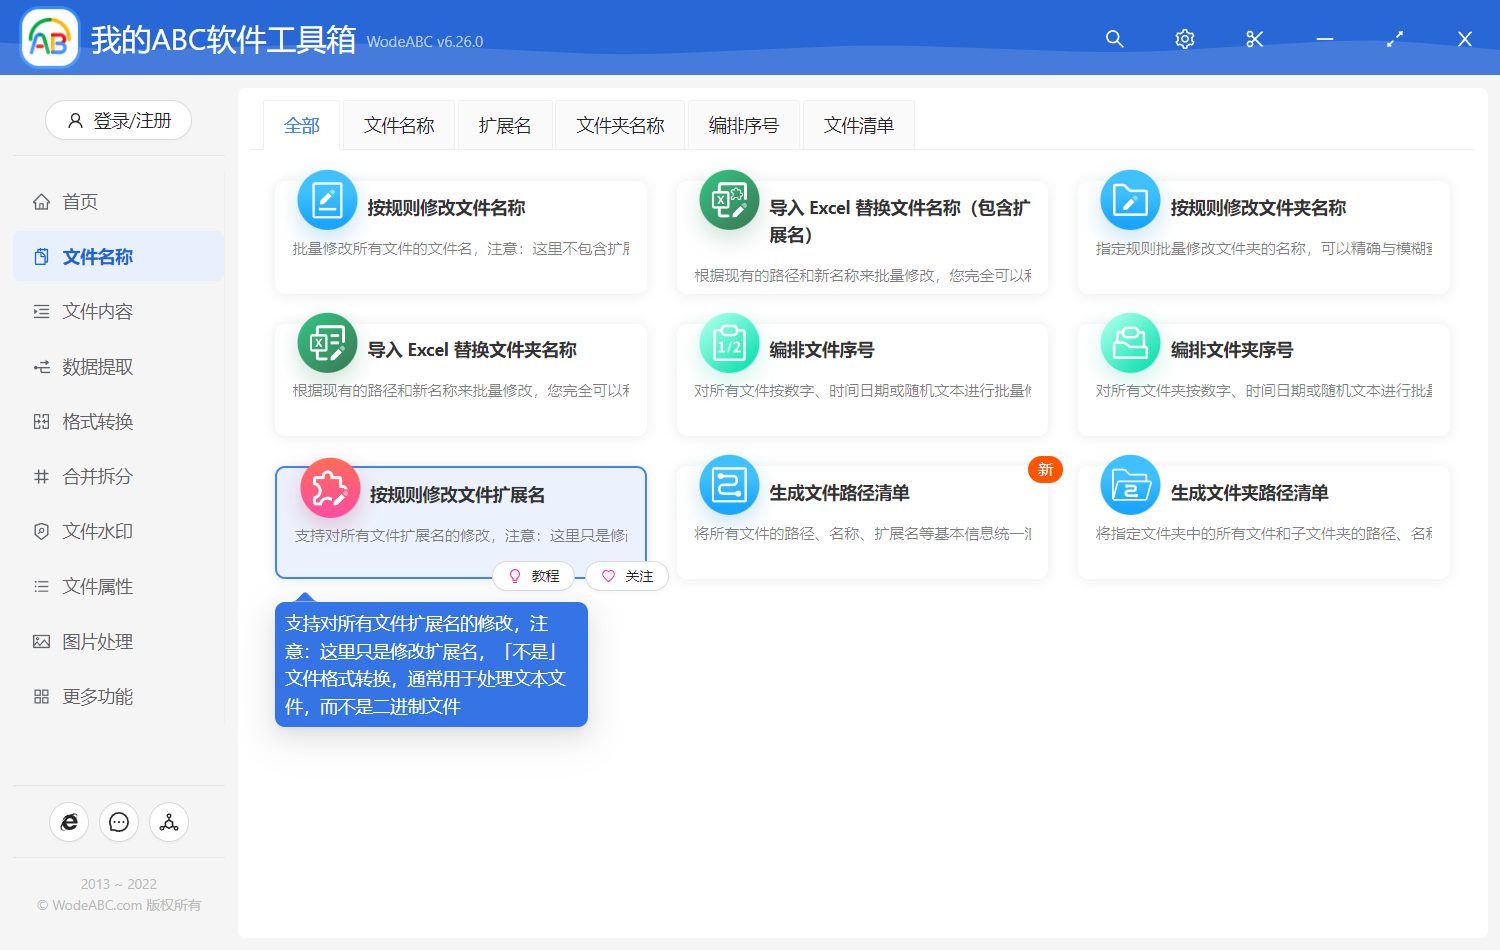Open the 按规则修改文件夹名称 folder icon
The image size is (1500, 950).
tap(1129, 200)
